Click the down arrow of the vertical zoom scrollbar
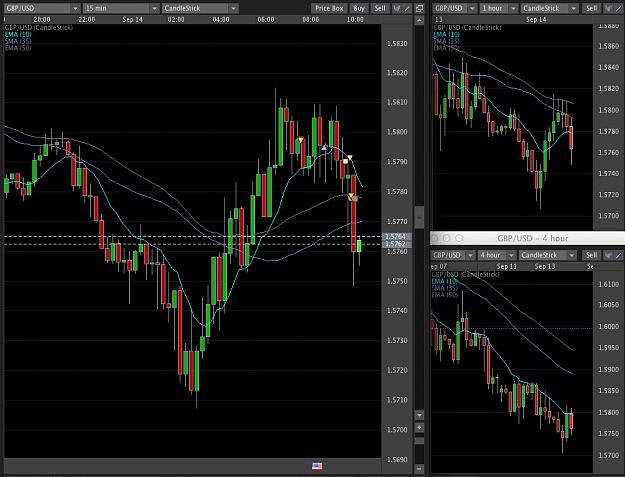Image resolution: width=625 pixels, height=477 pixels. (419, 415)
